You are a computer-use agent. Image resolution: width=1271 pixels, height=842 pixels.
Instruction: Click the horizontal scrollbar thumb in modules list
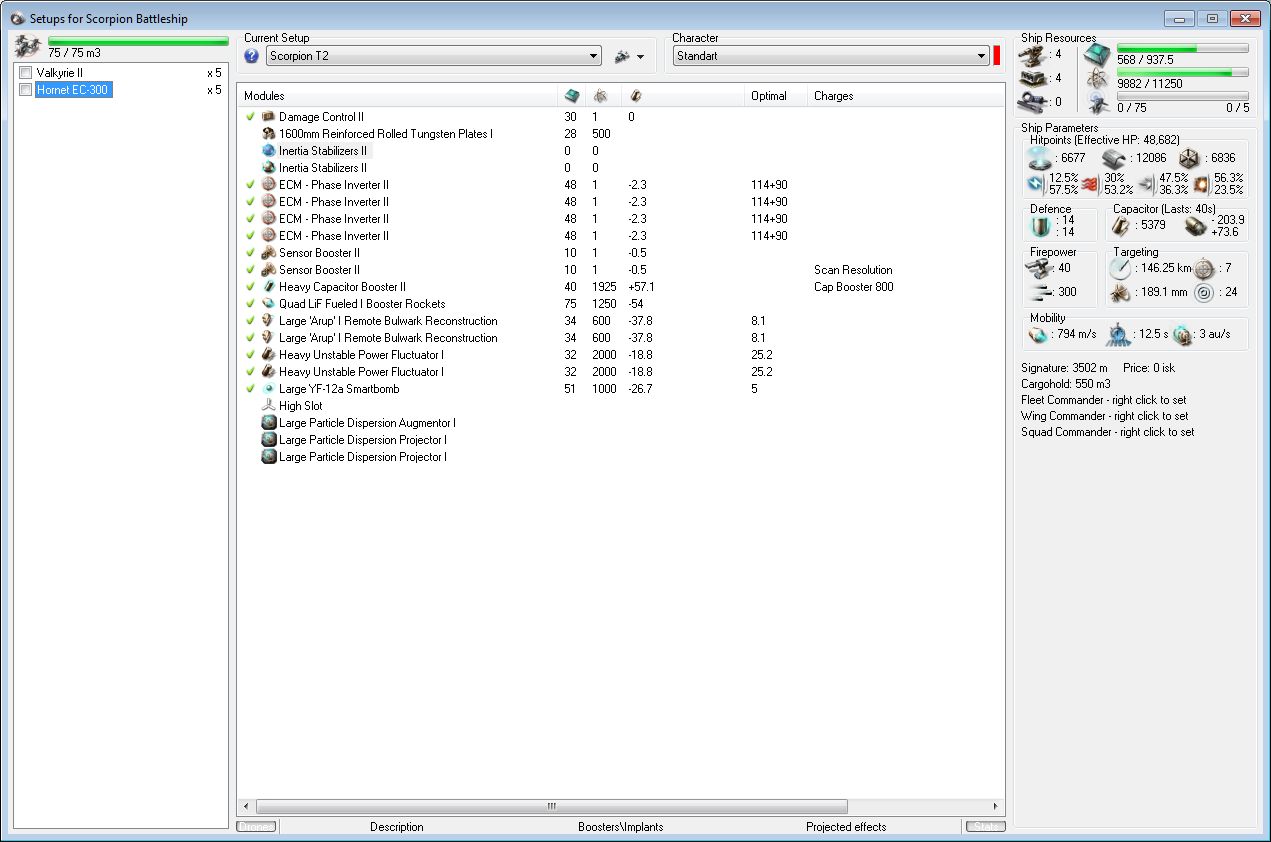point(551,807)
